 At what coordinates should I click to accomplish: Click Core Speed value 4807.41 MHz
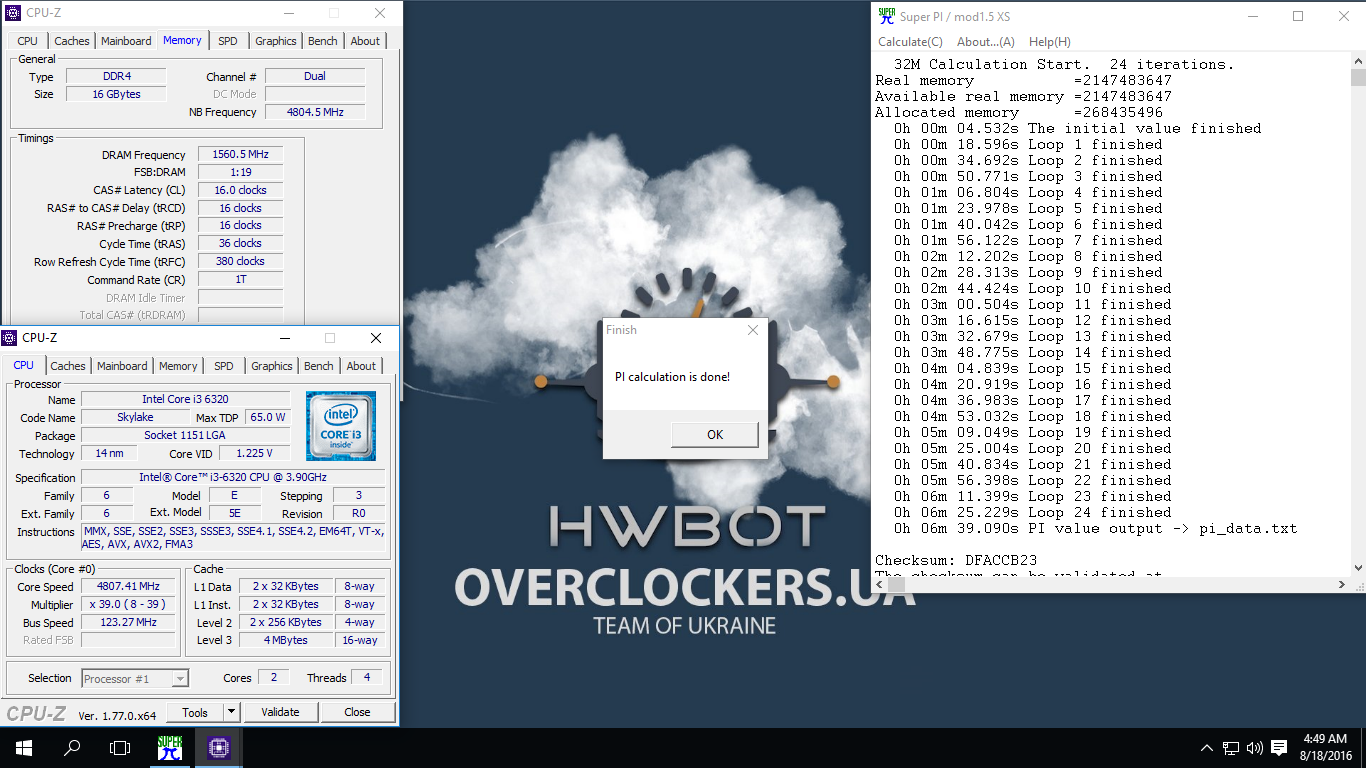(x=128, y=587)
